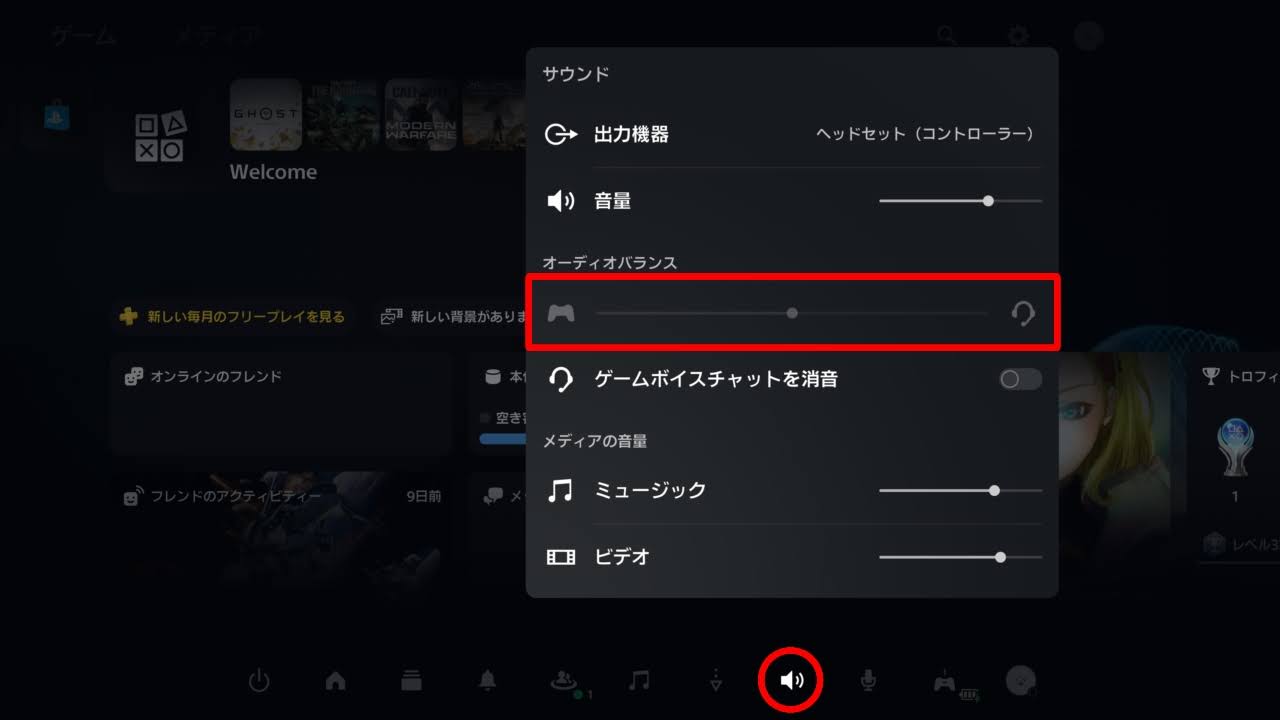
Task: Adjust the ビデオ volume slider
Action: pyautogui.click(x=960, y=557)
